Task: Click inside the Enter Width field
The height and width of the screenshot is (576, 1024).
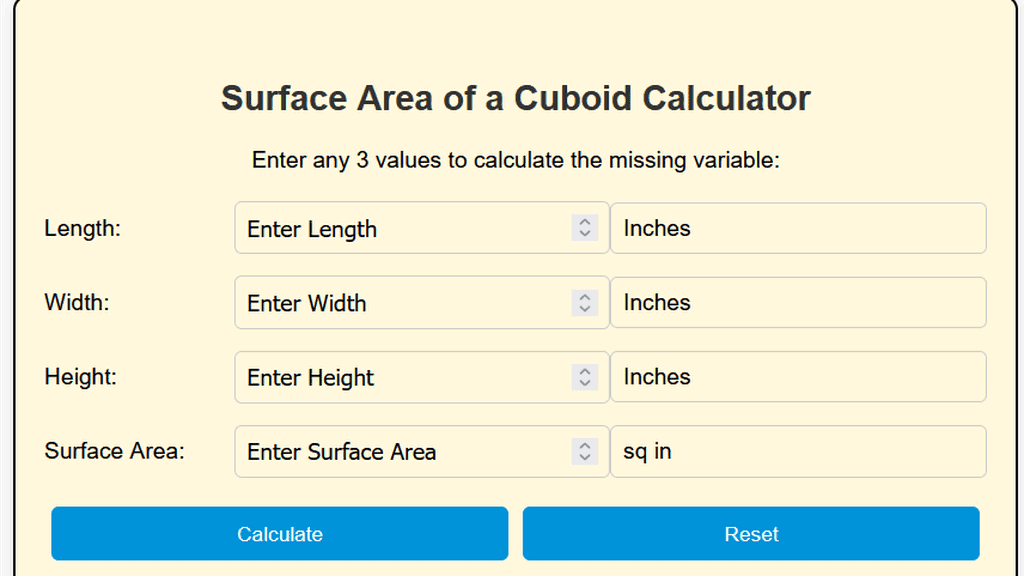Action: (x=400, y=303)
